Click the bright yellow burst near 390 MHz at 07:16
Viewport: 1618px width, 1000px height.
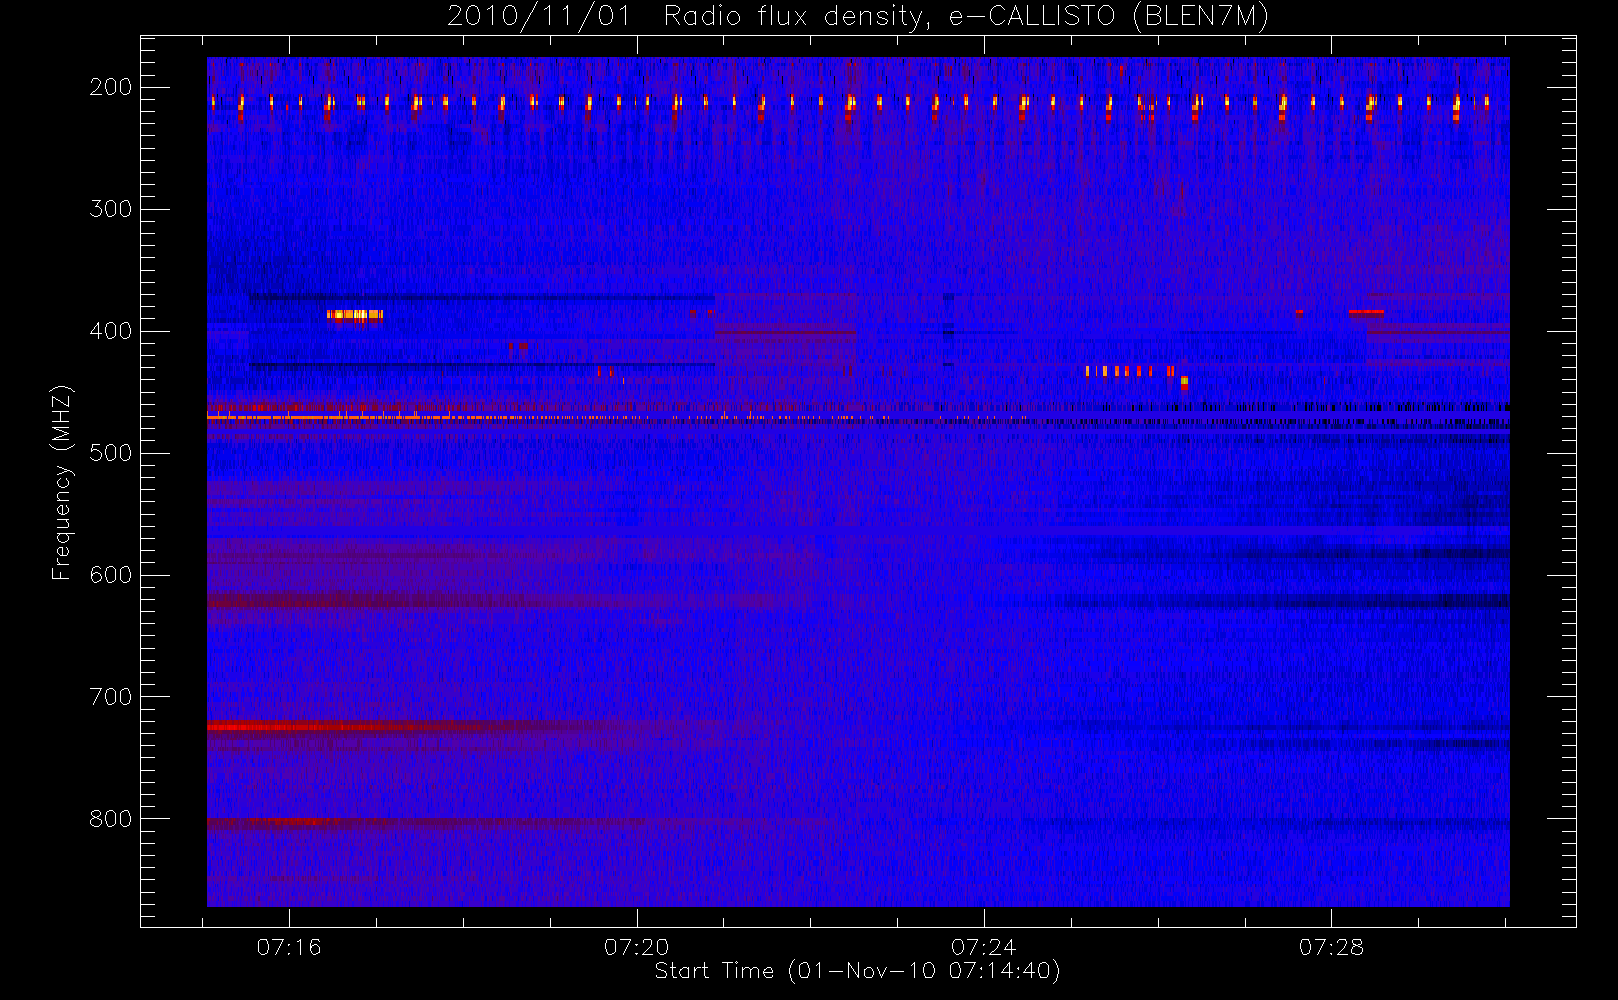pyautogui.click(x=355, y=315)
